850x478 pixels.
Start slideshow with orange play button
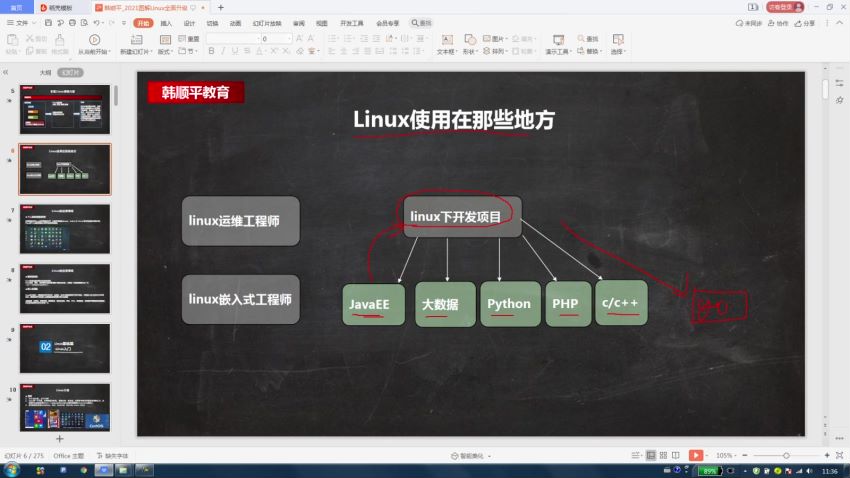(696, 455)
